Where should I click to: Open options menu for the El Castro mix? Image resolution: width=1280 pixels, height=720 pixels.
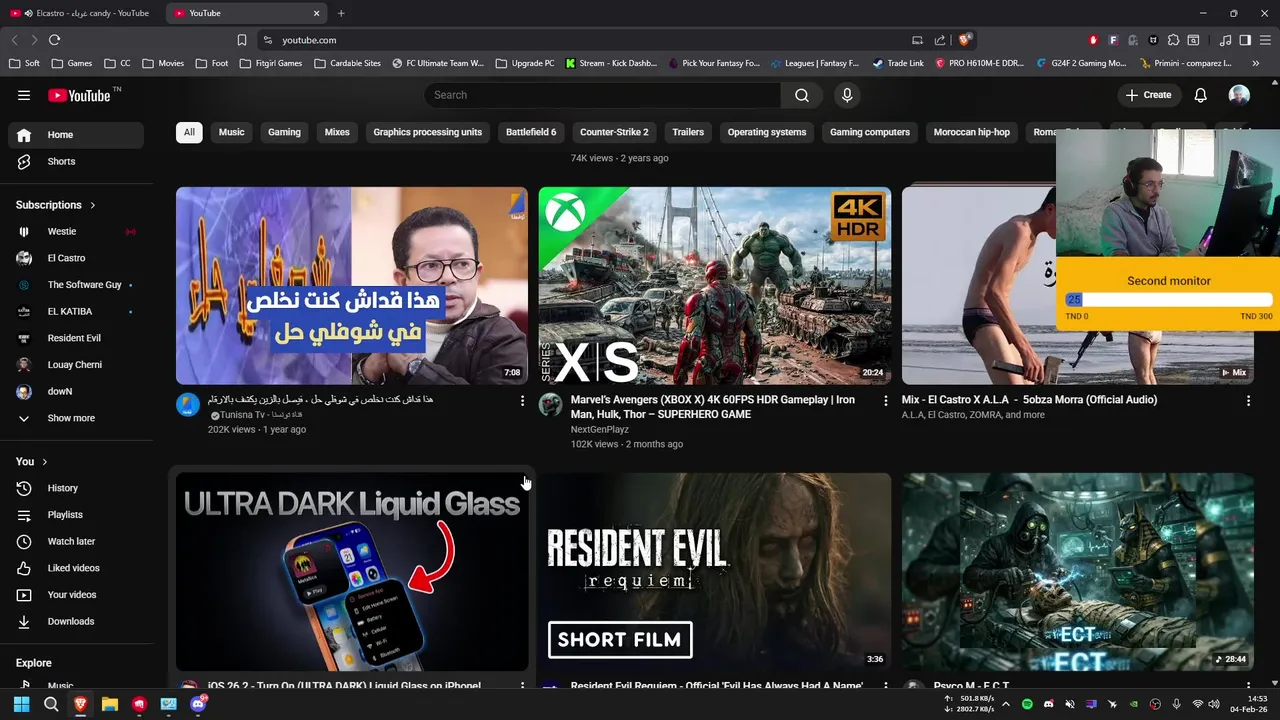[1248, 401]
